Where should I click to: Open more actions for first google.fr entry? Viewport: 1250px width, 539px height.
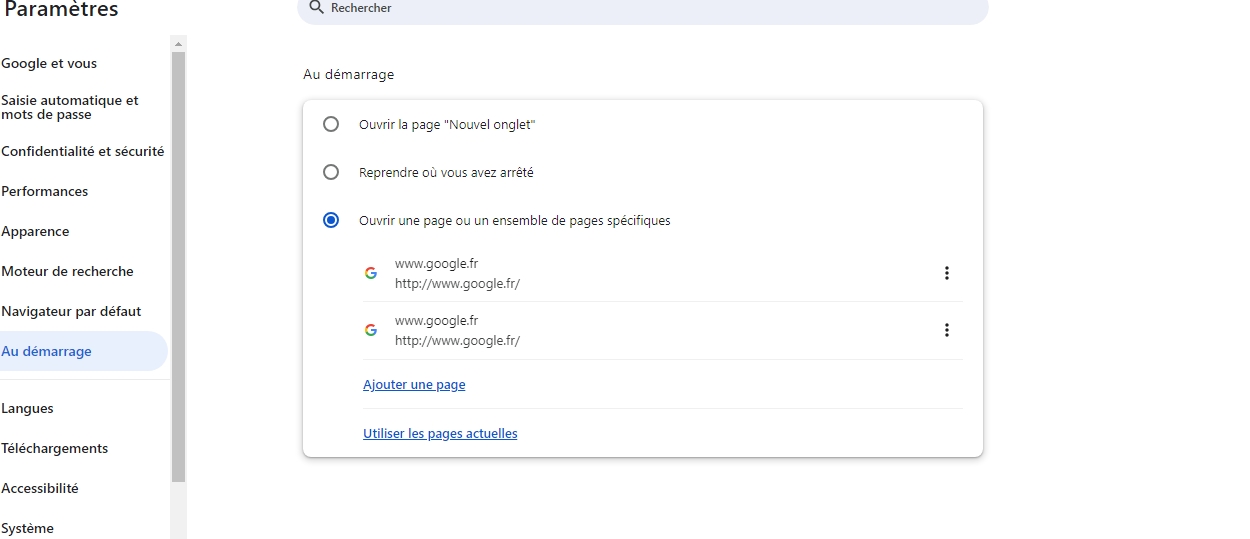pyautogui.click(x=946, y=273)
